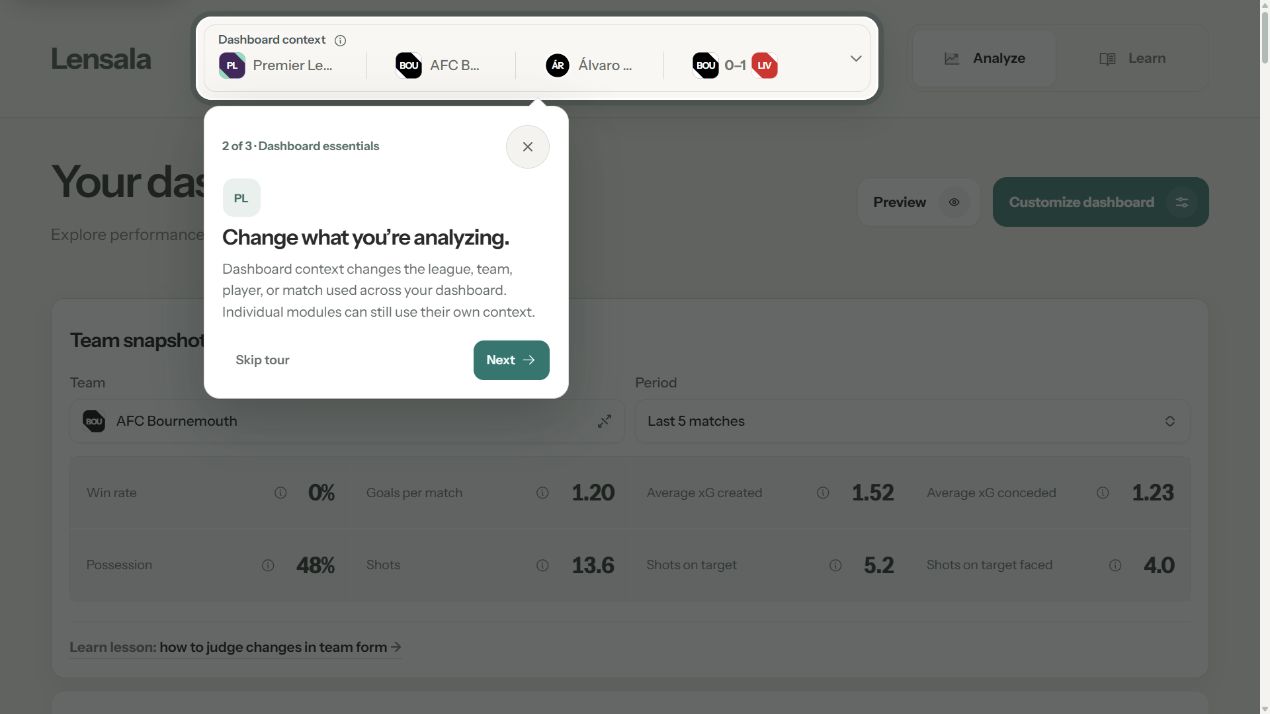Click the '2 of 3 · Dashboard essentials' label
Viewport: 1270px width, 714px height.
301,146
